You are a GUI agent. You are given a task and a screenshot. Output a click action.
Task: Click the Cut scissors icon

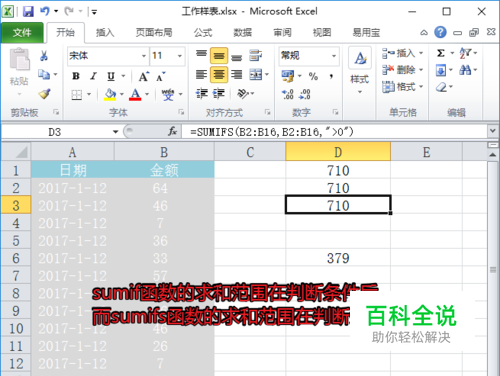point(44,55)
